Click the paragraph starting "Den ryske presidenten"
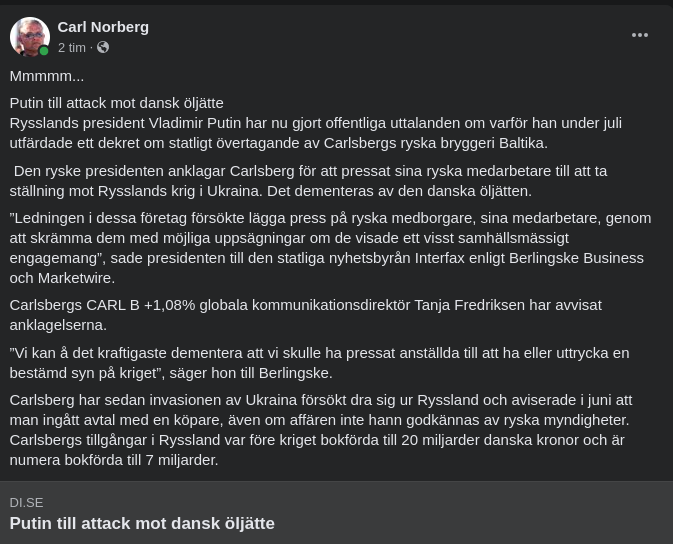Image resolution: width=673 pixels, height=544 pixels. 310,180
